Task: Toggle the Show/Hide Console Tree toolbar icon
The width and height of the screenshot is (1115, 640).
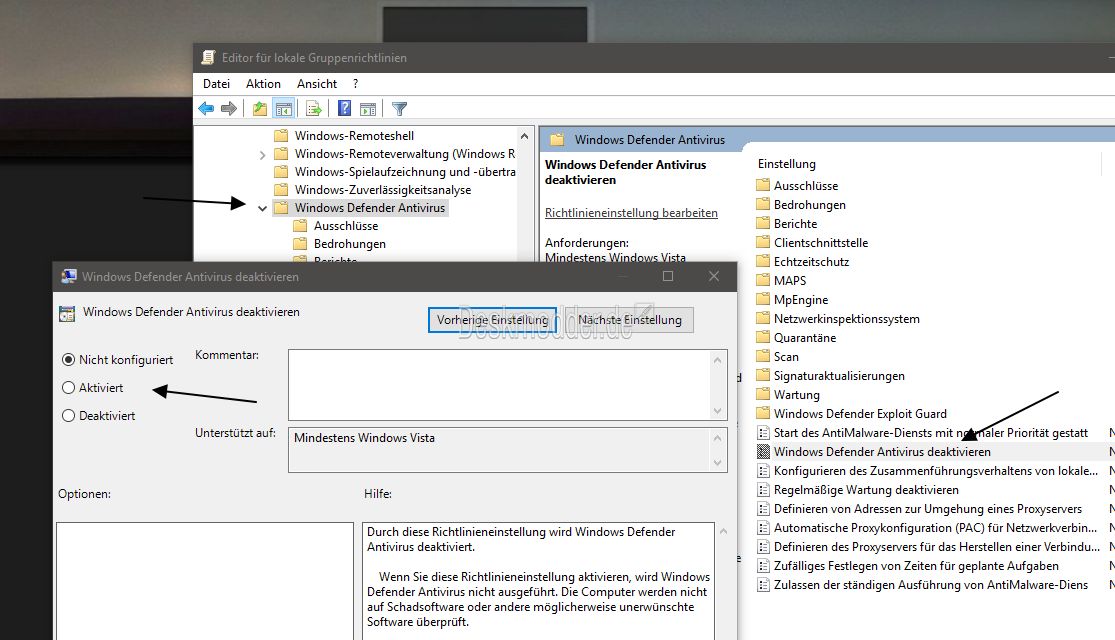Action: [284, 109]
